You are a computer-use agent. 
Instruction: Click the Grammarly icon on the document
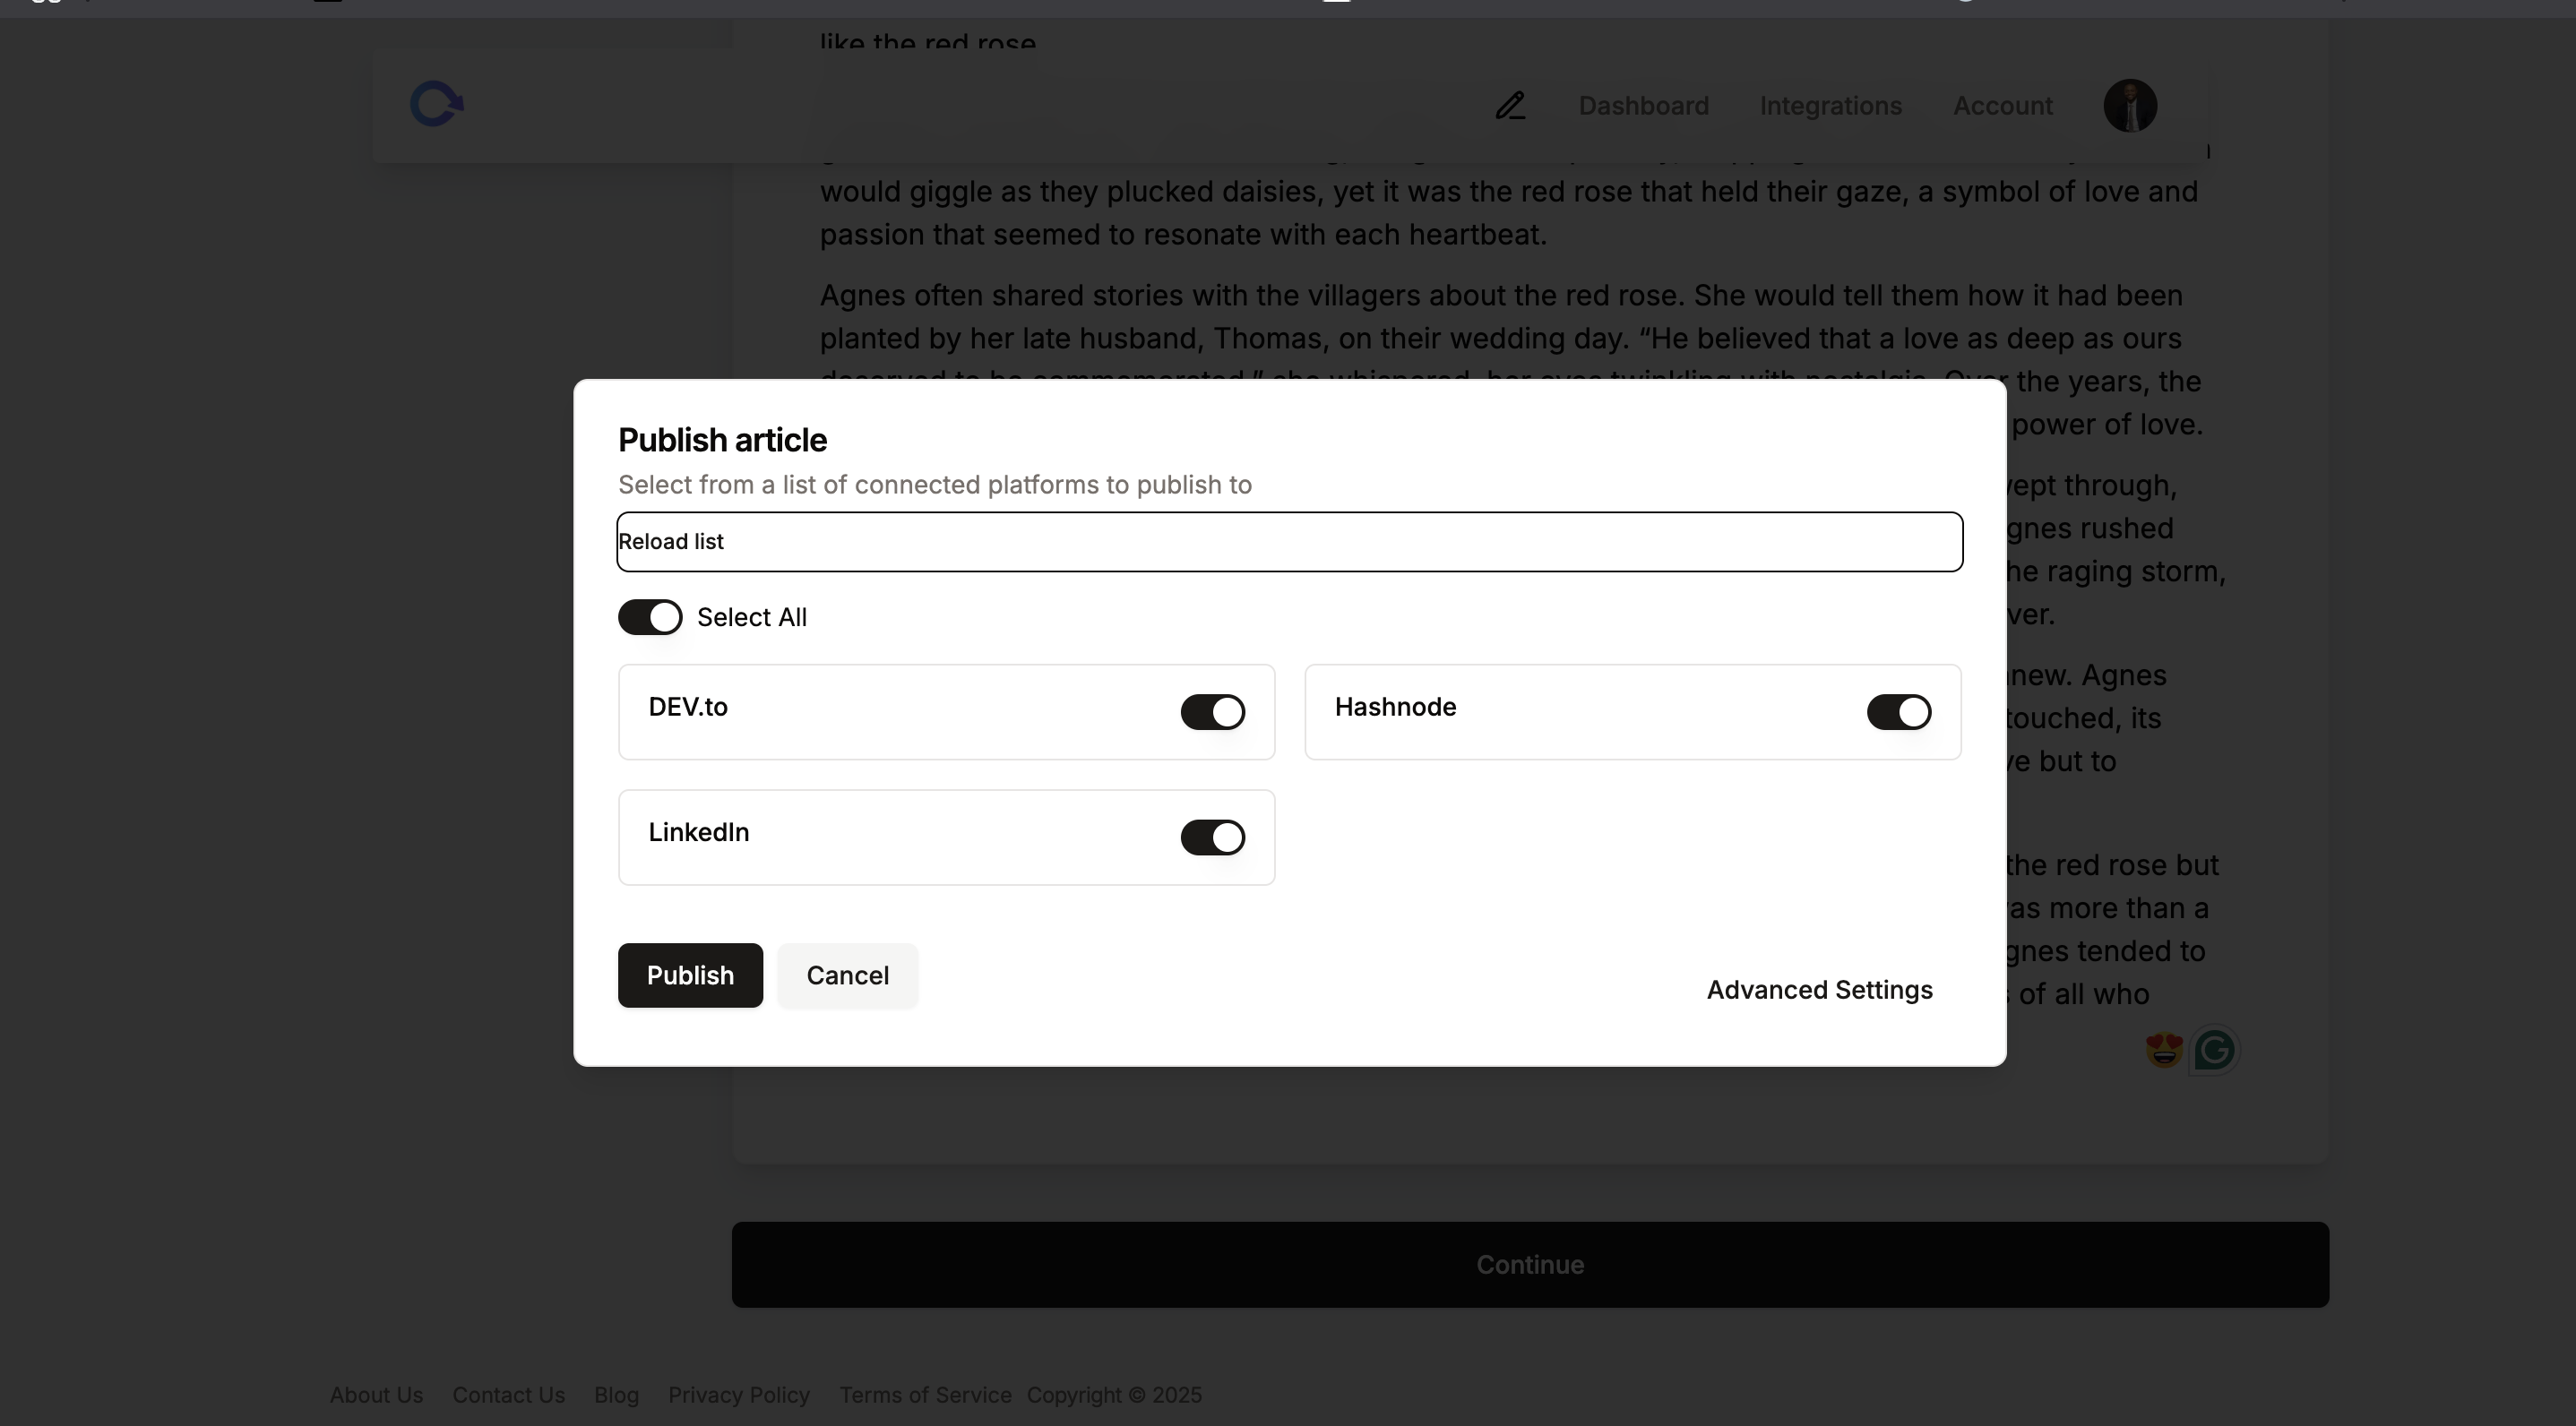coord(2214,1050)
